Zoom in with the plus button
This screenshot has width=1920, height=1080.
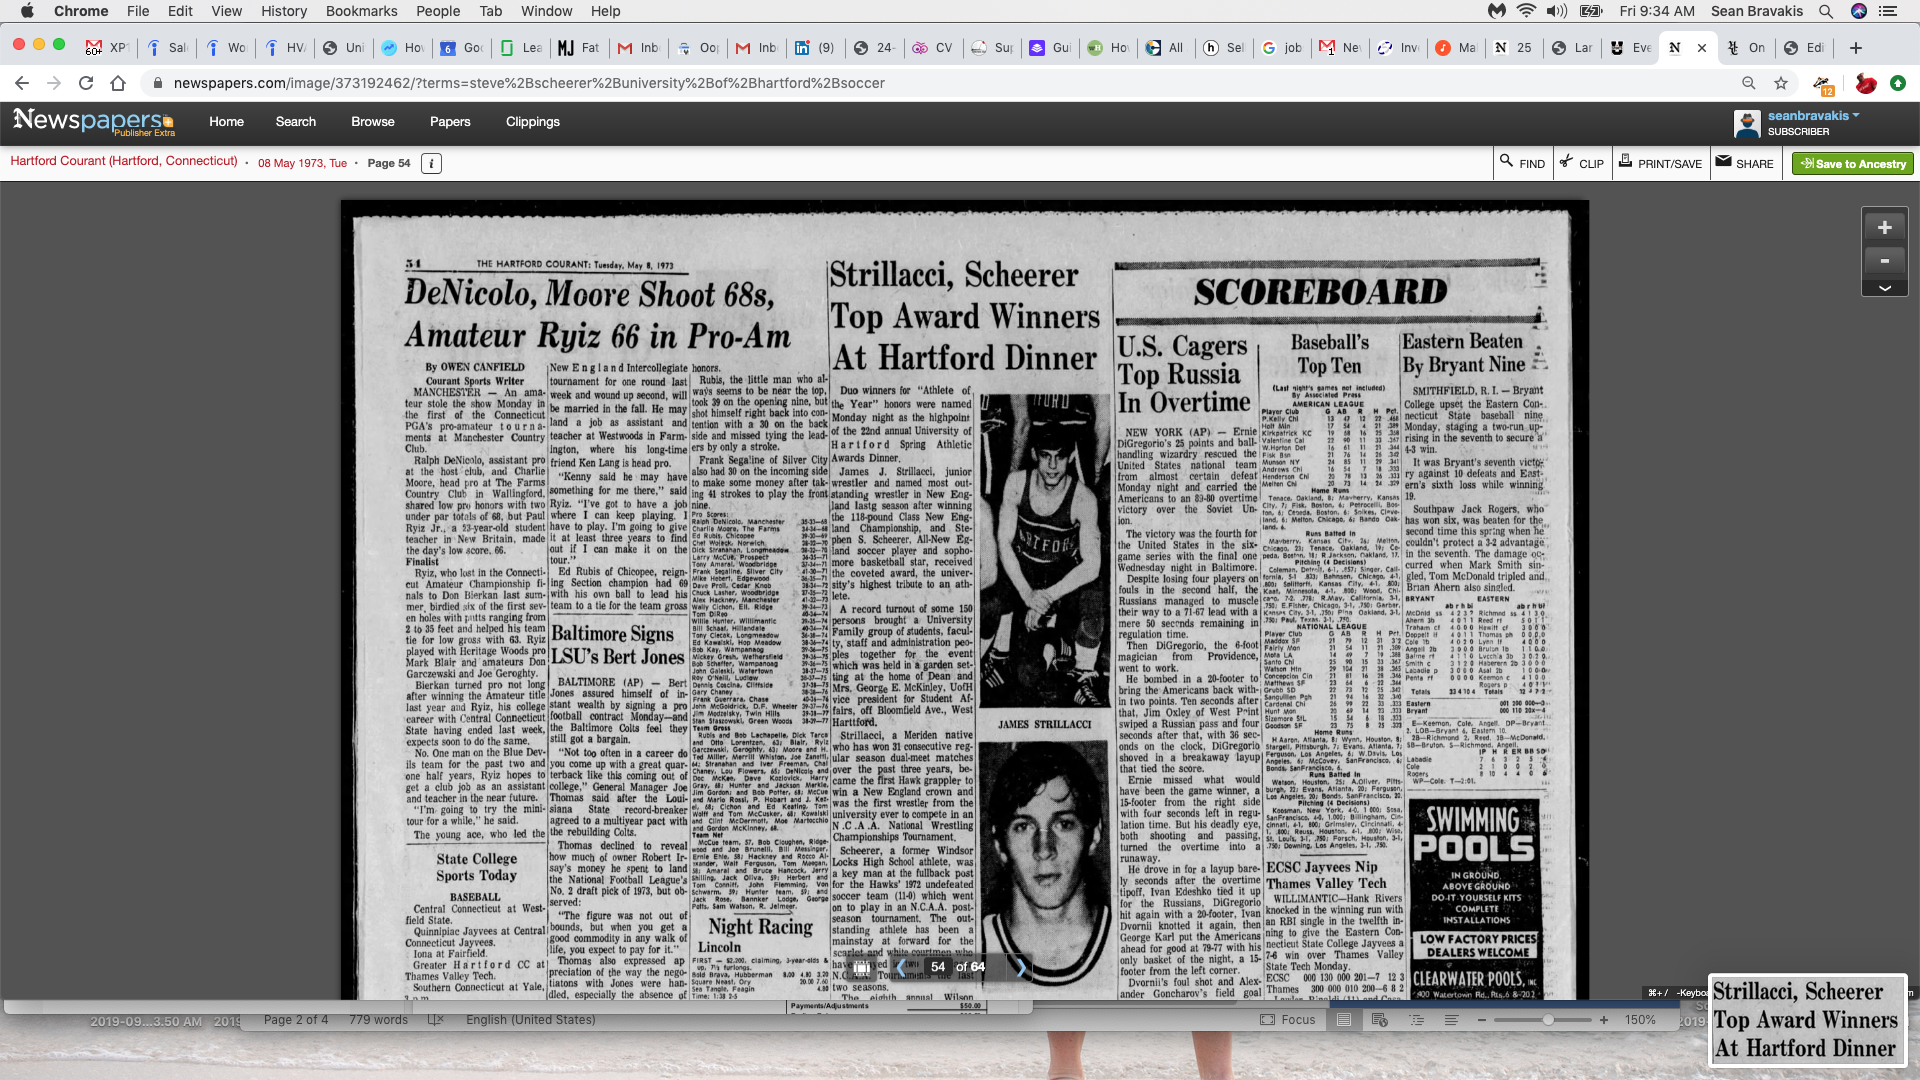point(1884,228)
